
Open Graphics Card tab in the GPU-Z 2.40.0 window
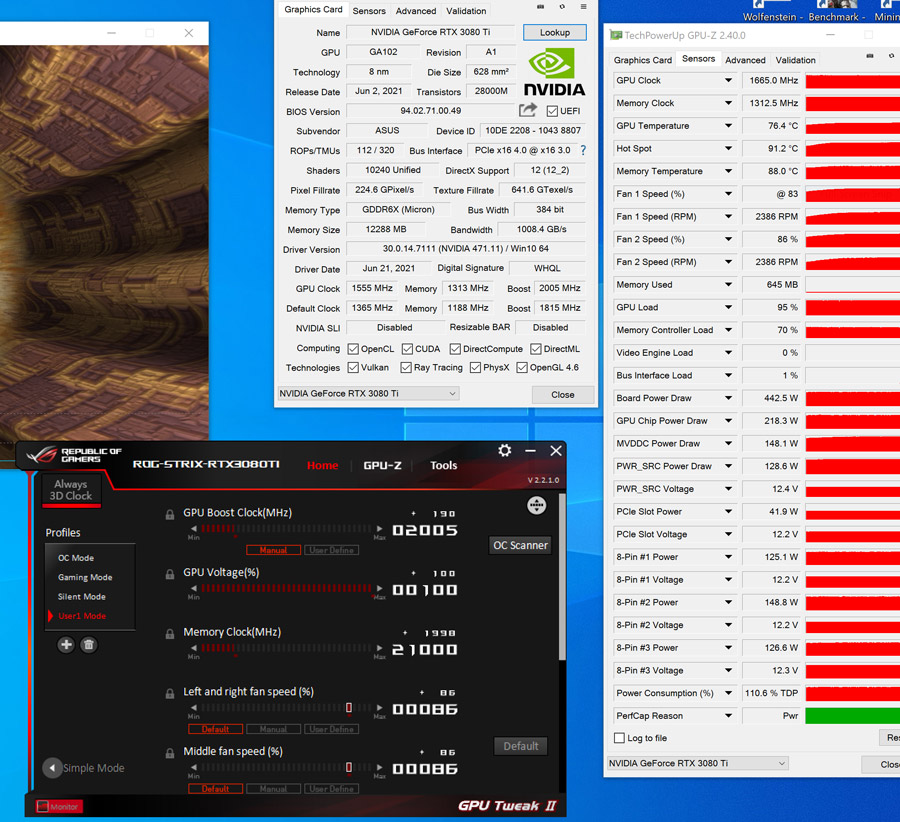click(642, 60)
